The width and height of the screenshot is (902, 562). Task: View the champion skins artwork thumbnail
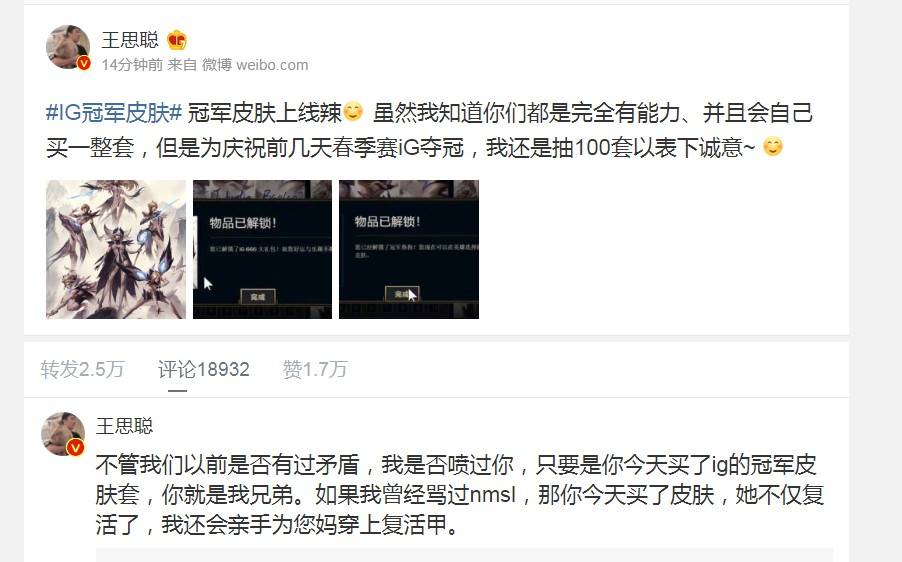coord(116,249)
